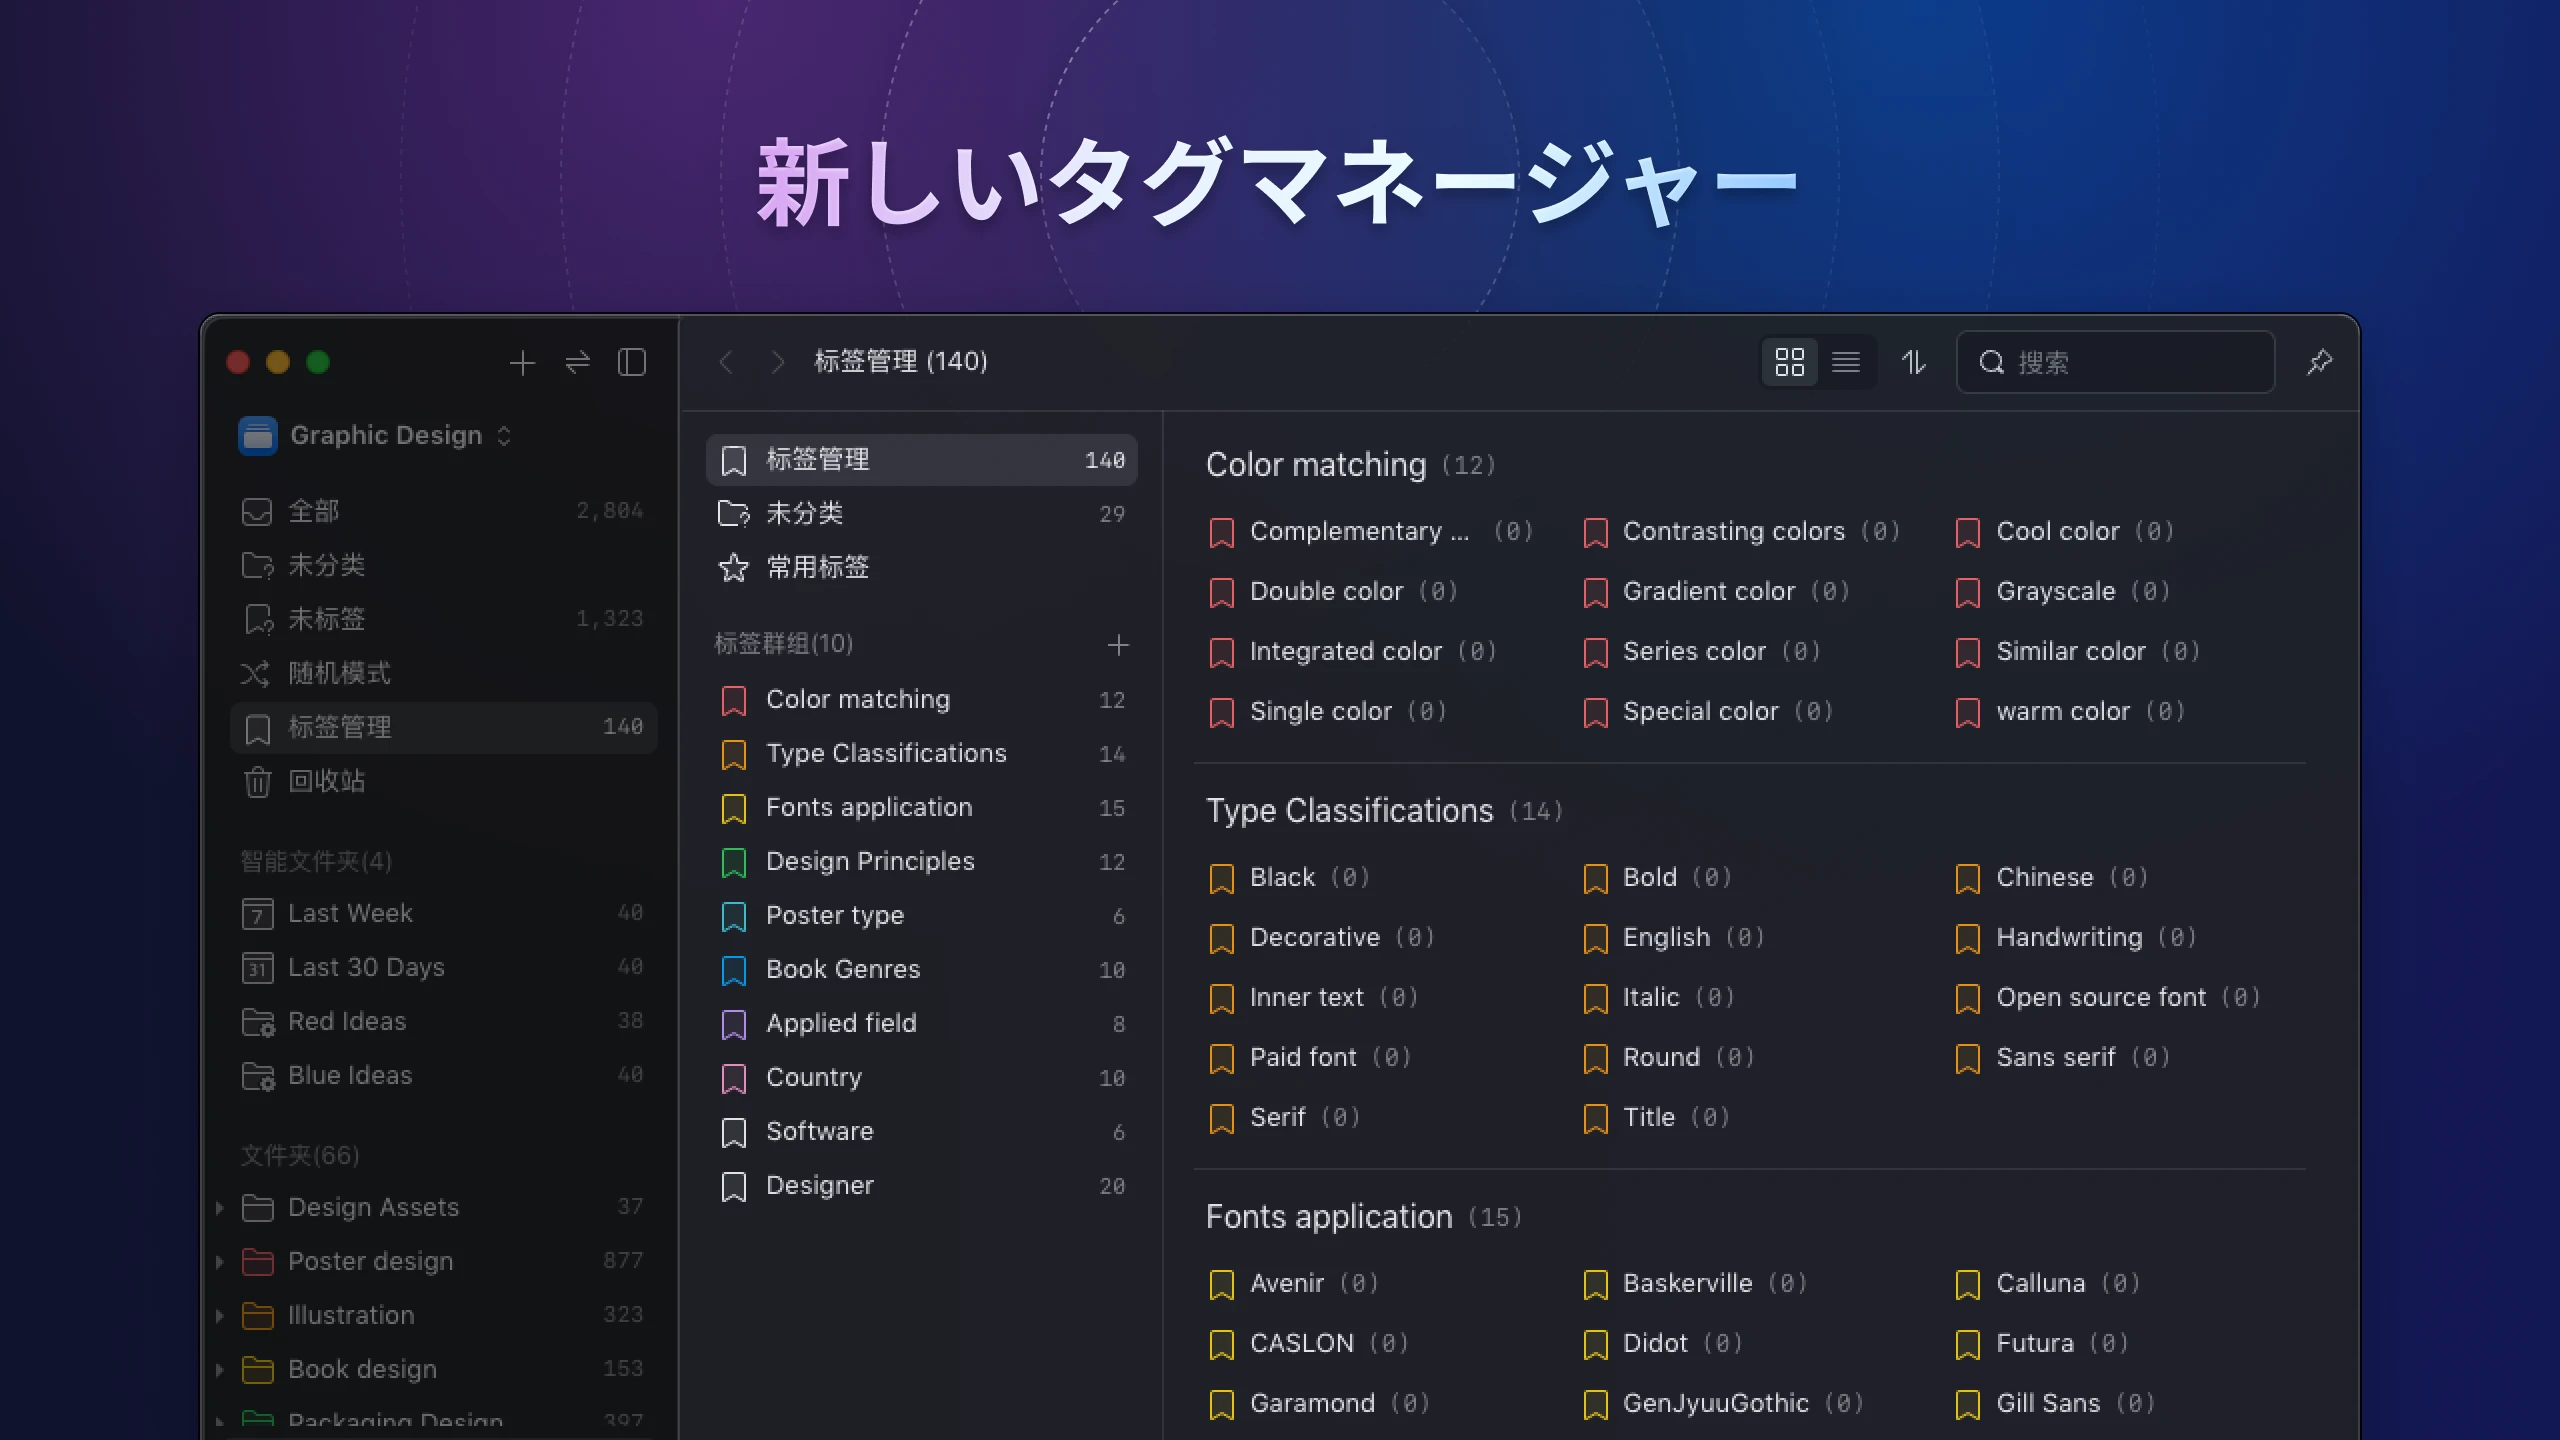The width and height of the screenshot is (2560, 1440).
Task: Open the Last Week smart folder
Action: 443,913
